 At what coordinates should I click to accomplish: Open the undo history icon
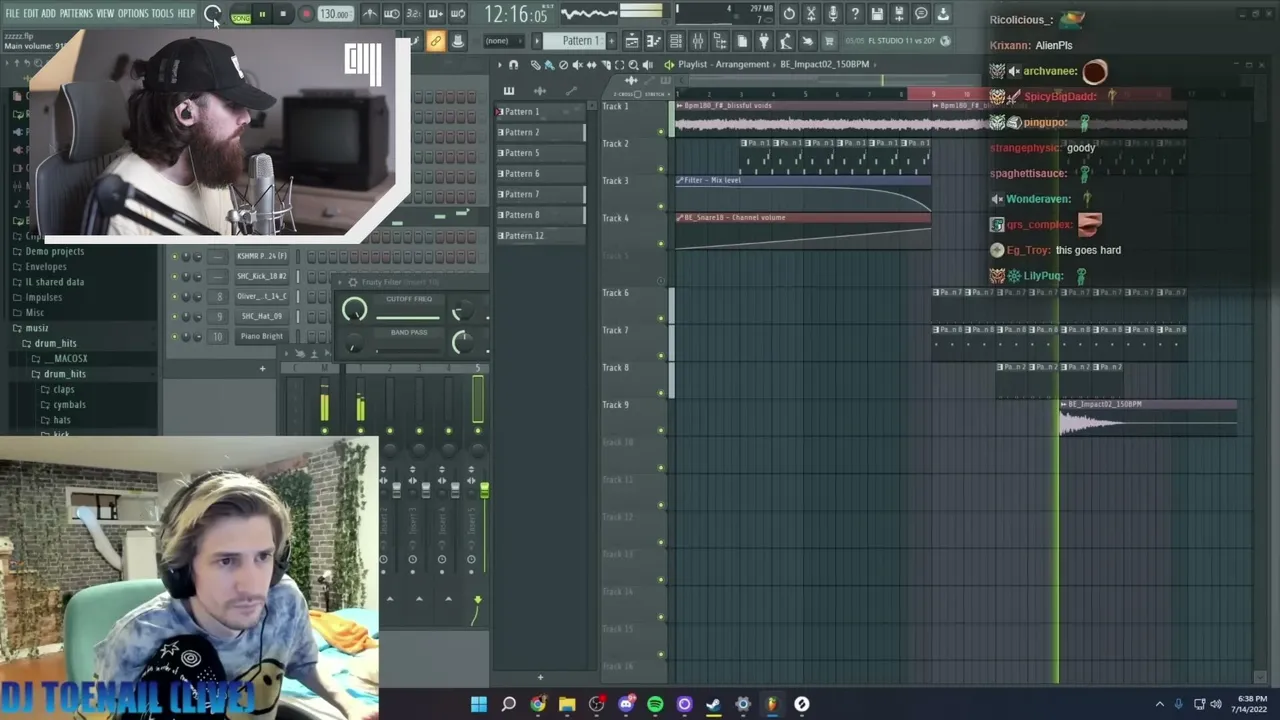point(789,14)
